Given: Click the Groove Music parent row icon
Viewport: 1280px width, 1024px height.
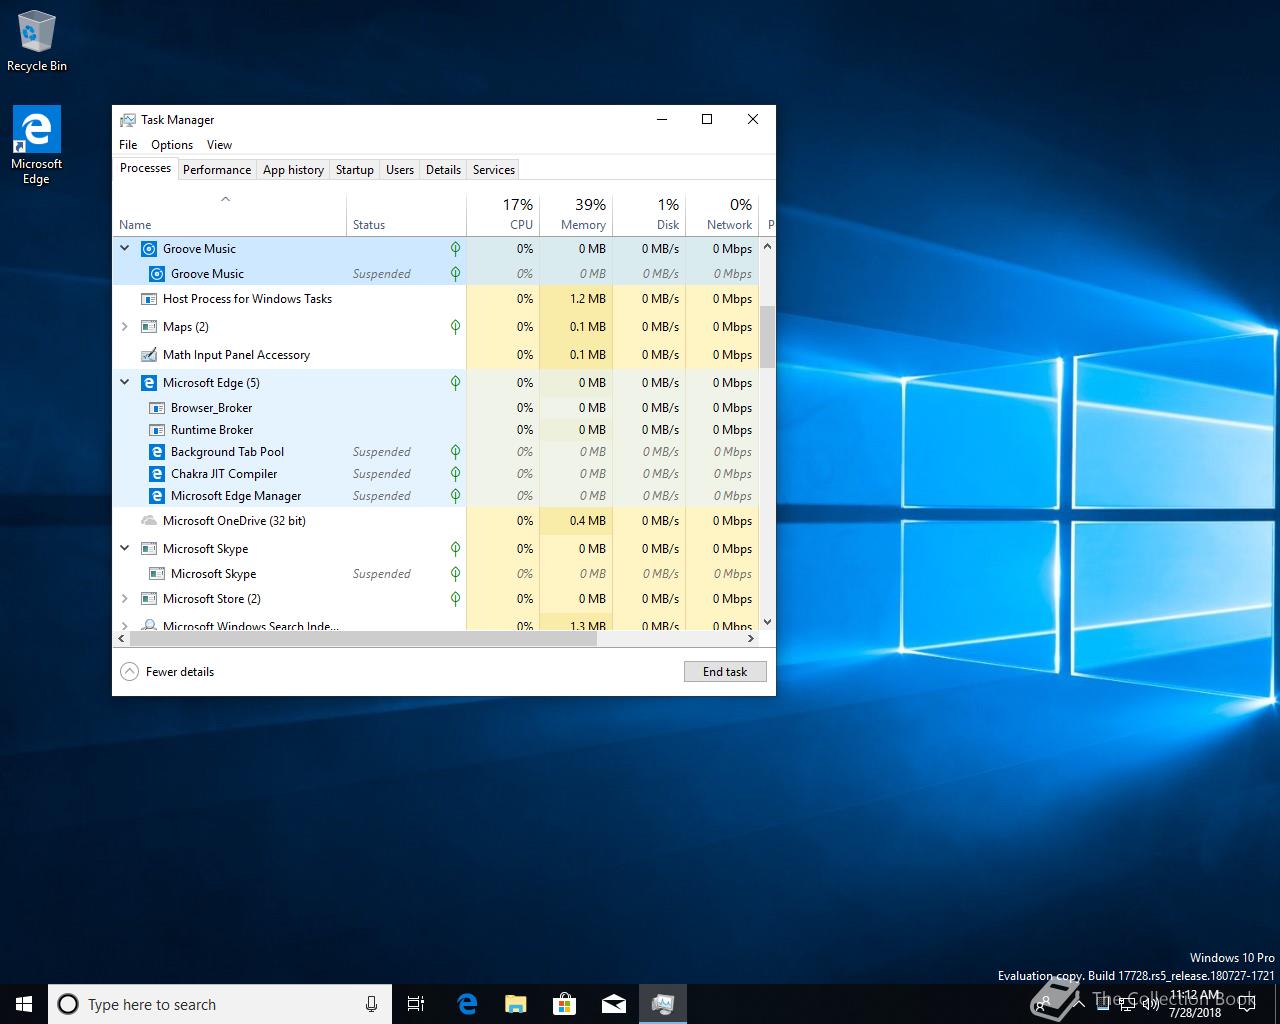Looking at the screenshot, I should point(149,249).
